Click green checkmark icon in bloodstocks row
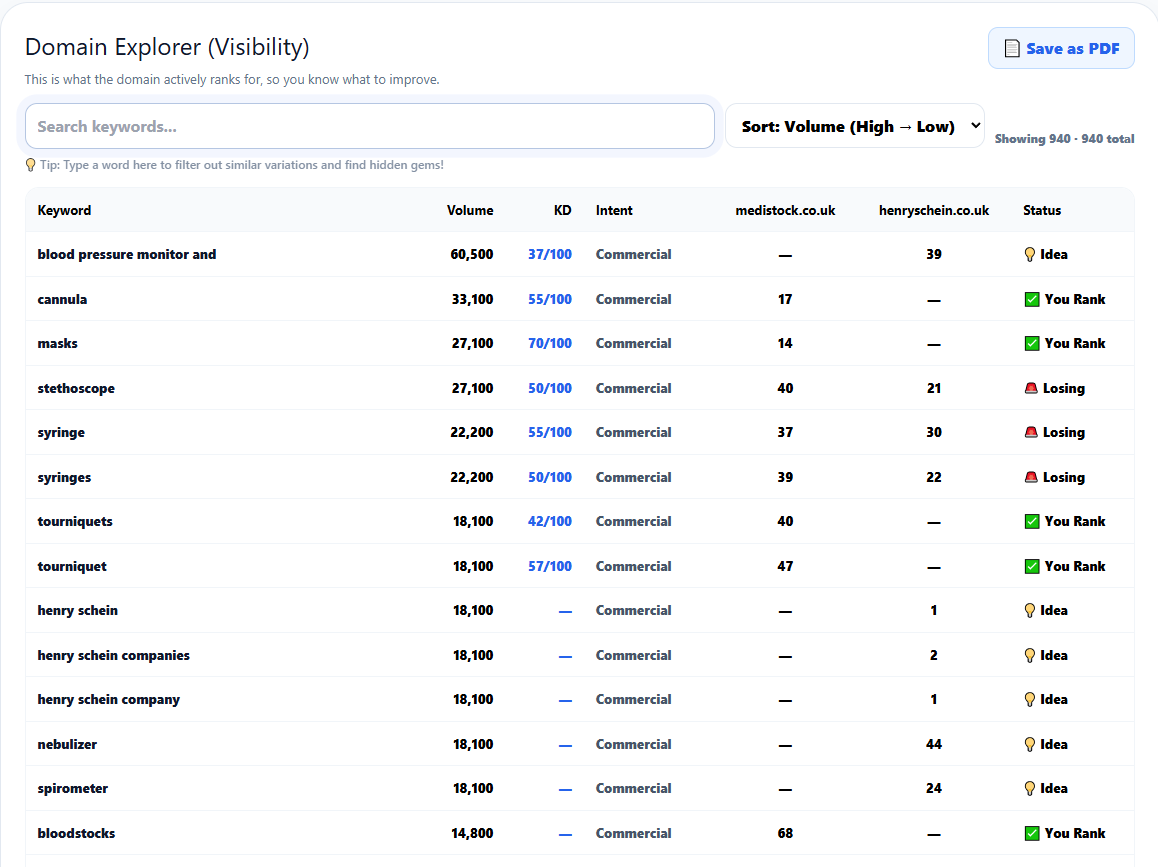The height and width of the screenshot is (867, 1158). (x=1032, y=833)
